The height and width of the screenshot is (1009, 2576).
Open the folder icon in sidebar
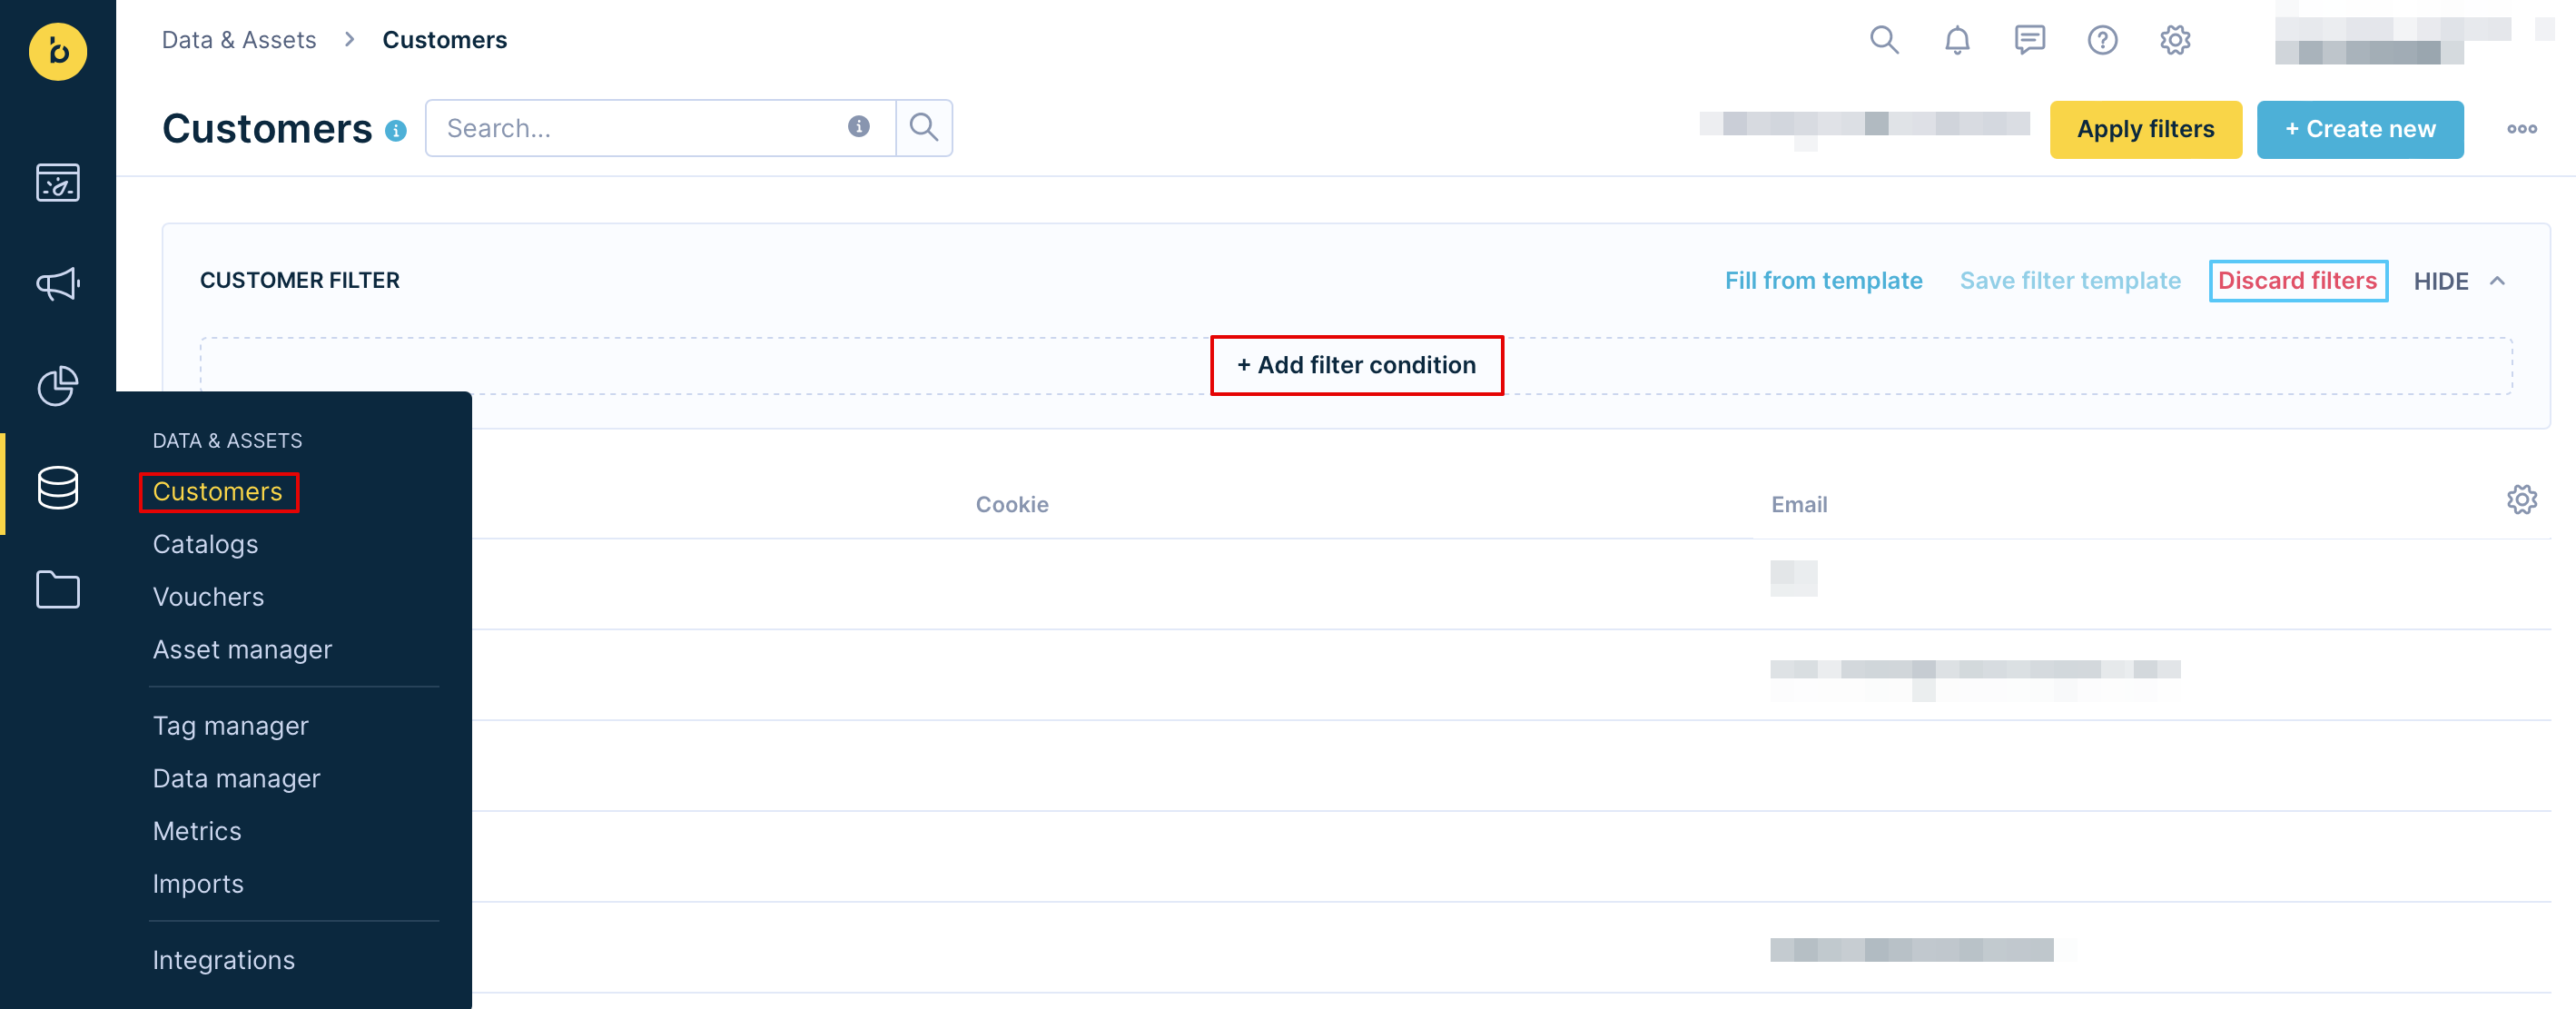(x=57, y=589)
